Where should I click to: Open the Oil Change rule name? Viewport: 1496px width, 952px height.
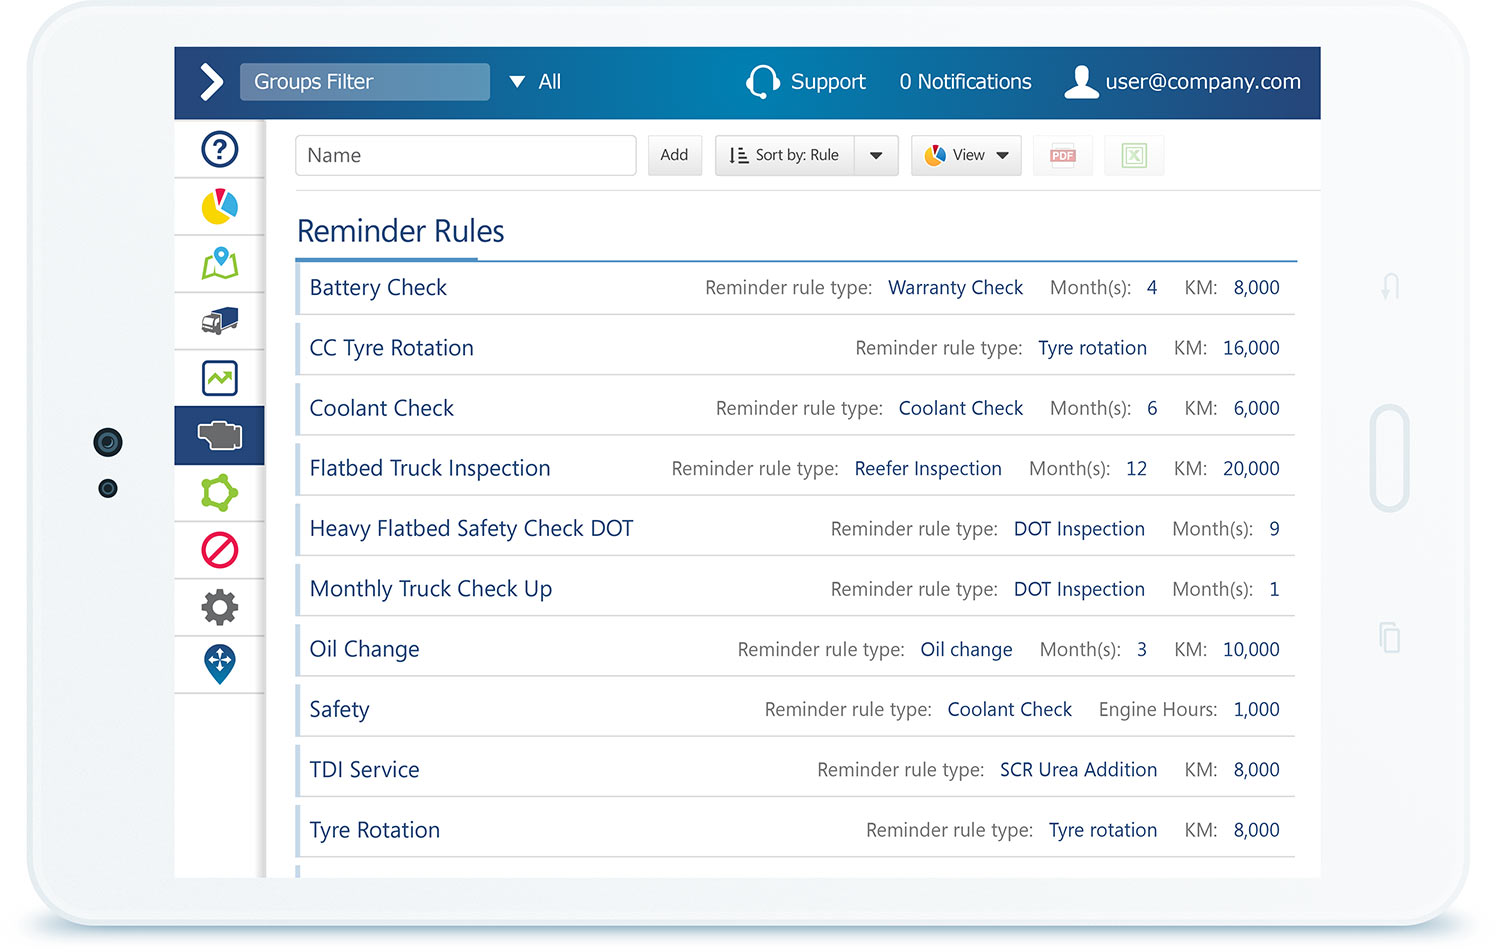point(364,649)
